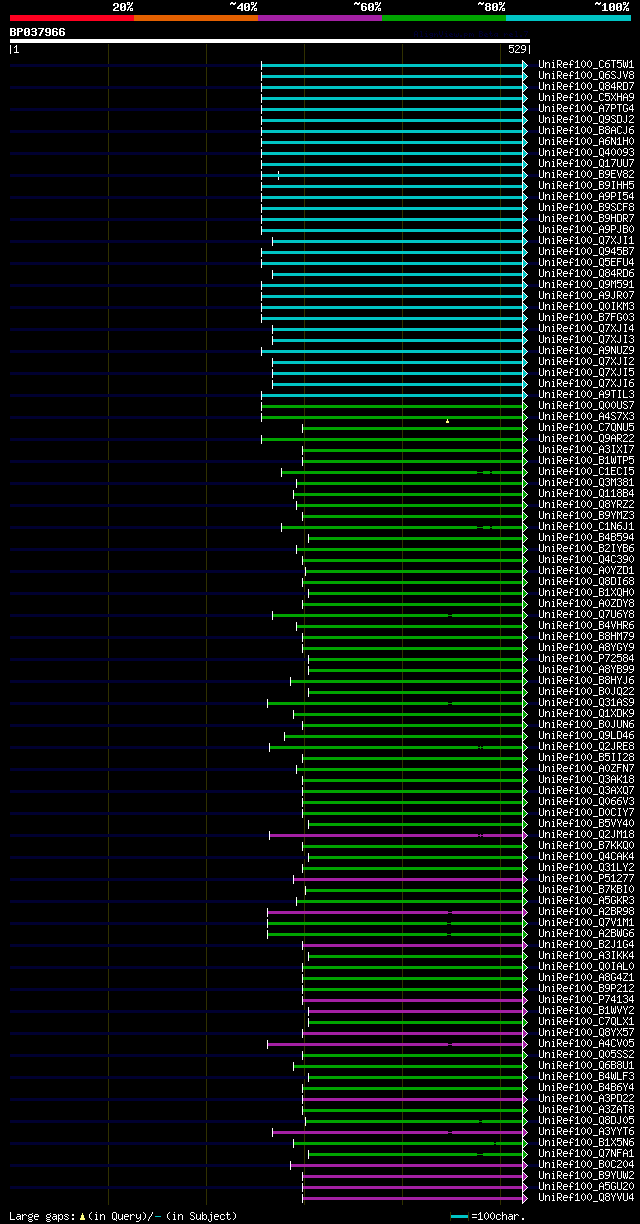Screen dimensions: 640x1224
Task: Click the purple alignment bar for UniRef100_A4CV05
Action: tap(397, 1044)
